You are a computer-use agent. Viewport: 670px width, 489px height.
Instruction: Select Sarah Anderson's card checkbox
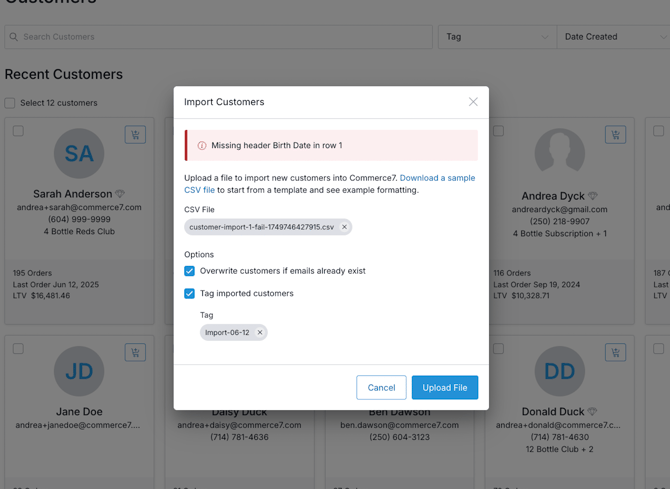click(x=18, y=131)
